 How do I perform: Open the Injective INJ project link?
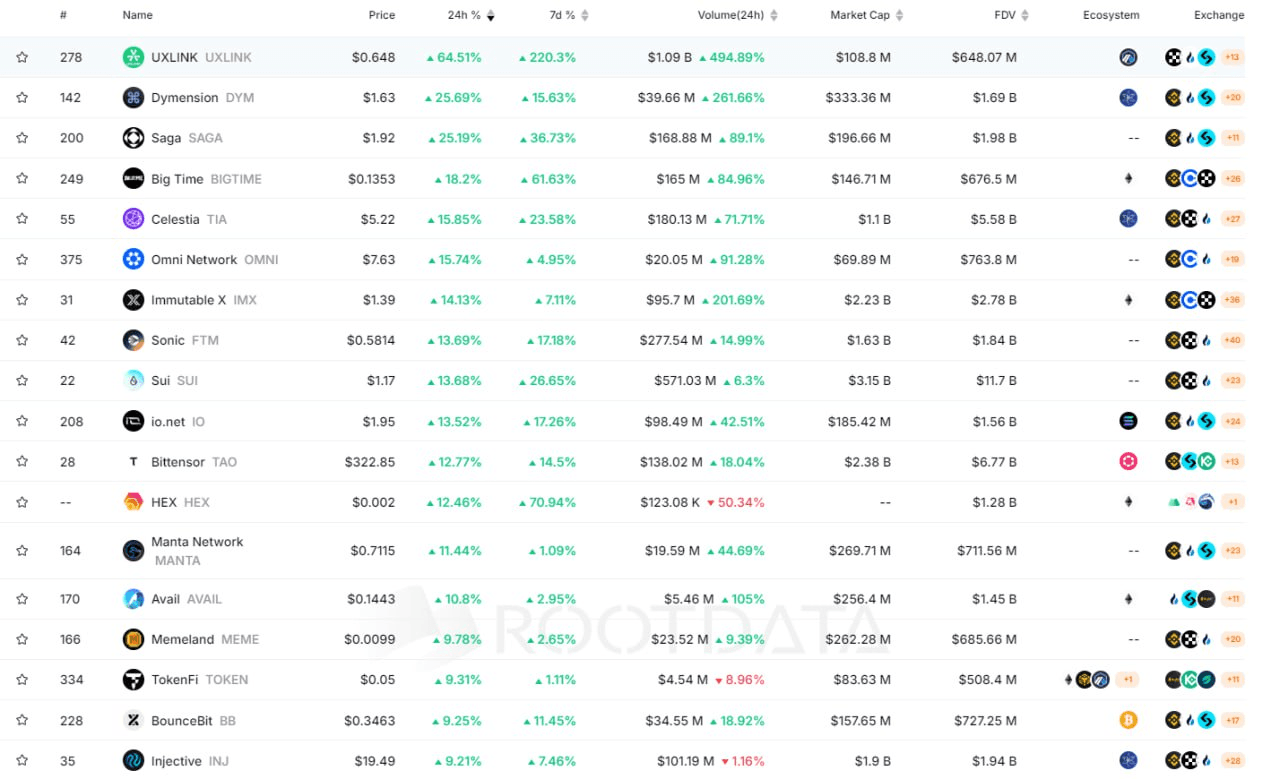[190, 761]
